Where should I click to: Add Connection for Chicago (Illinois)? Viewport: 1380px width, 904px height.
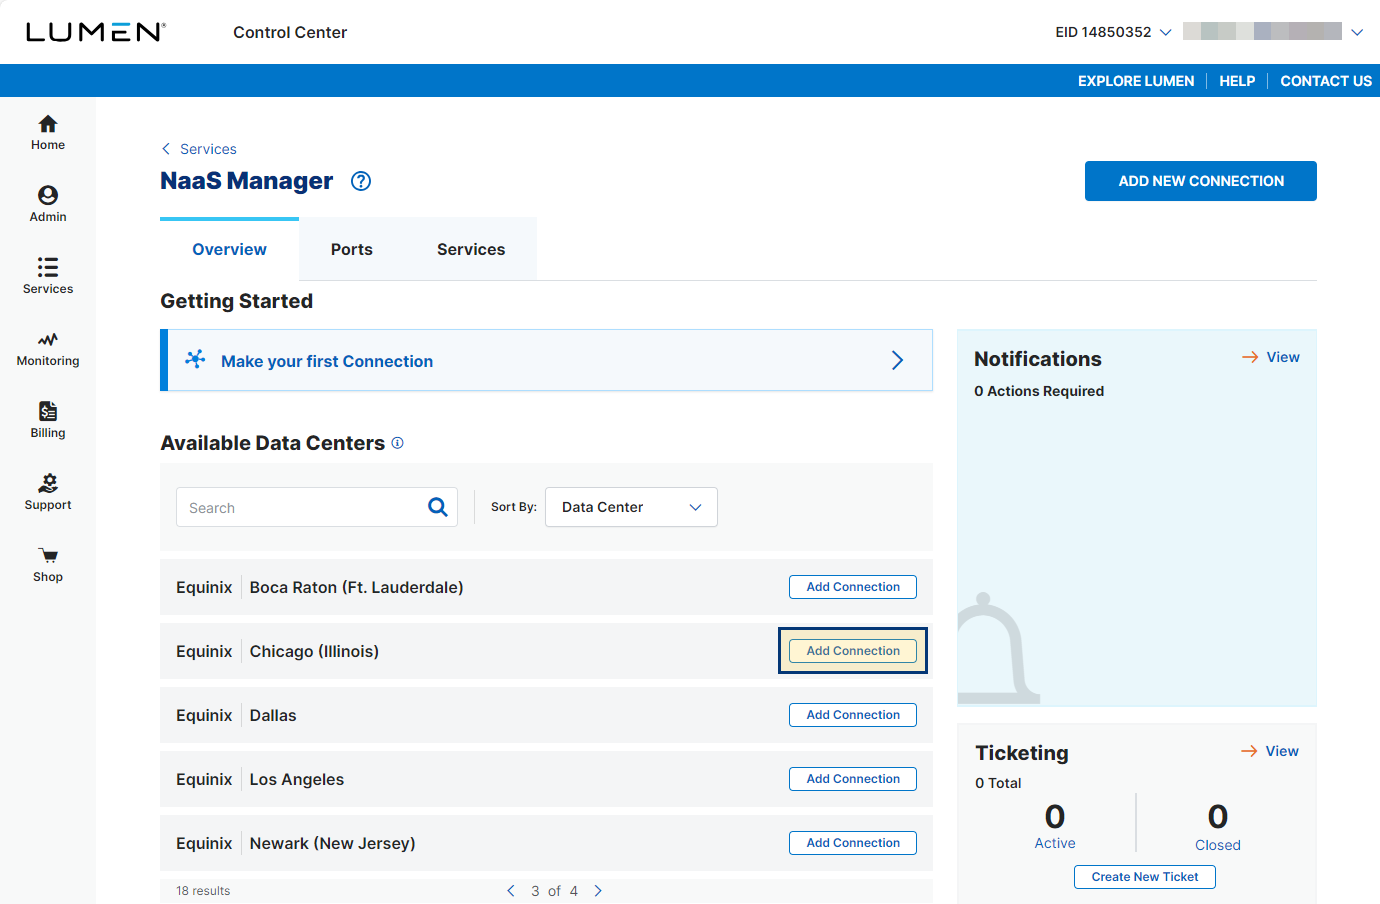pyautogui.click(x=853, y=651)
